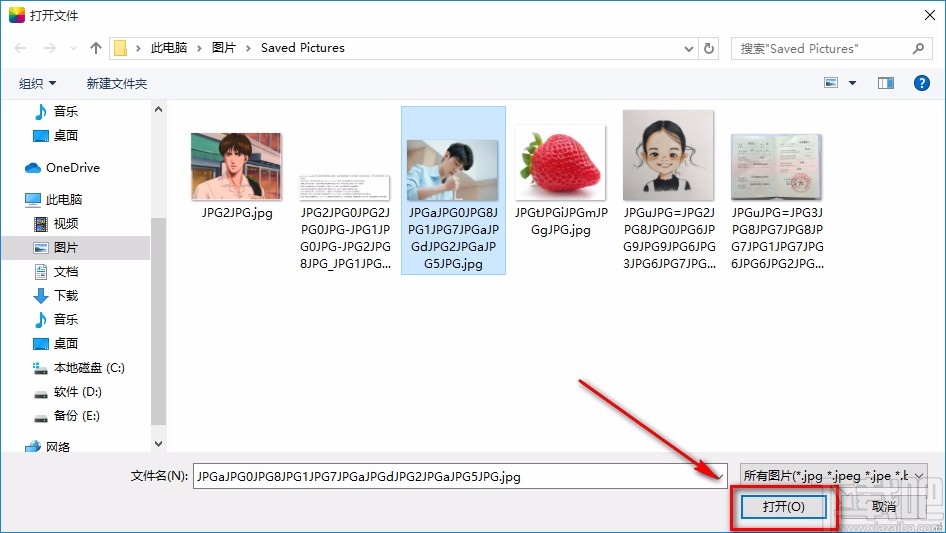
Task: Go back to previous folder
Action: [20, 48]
